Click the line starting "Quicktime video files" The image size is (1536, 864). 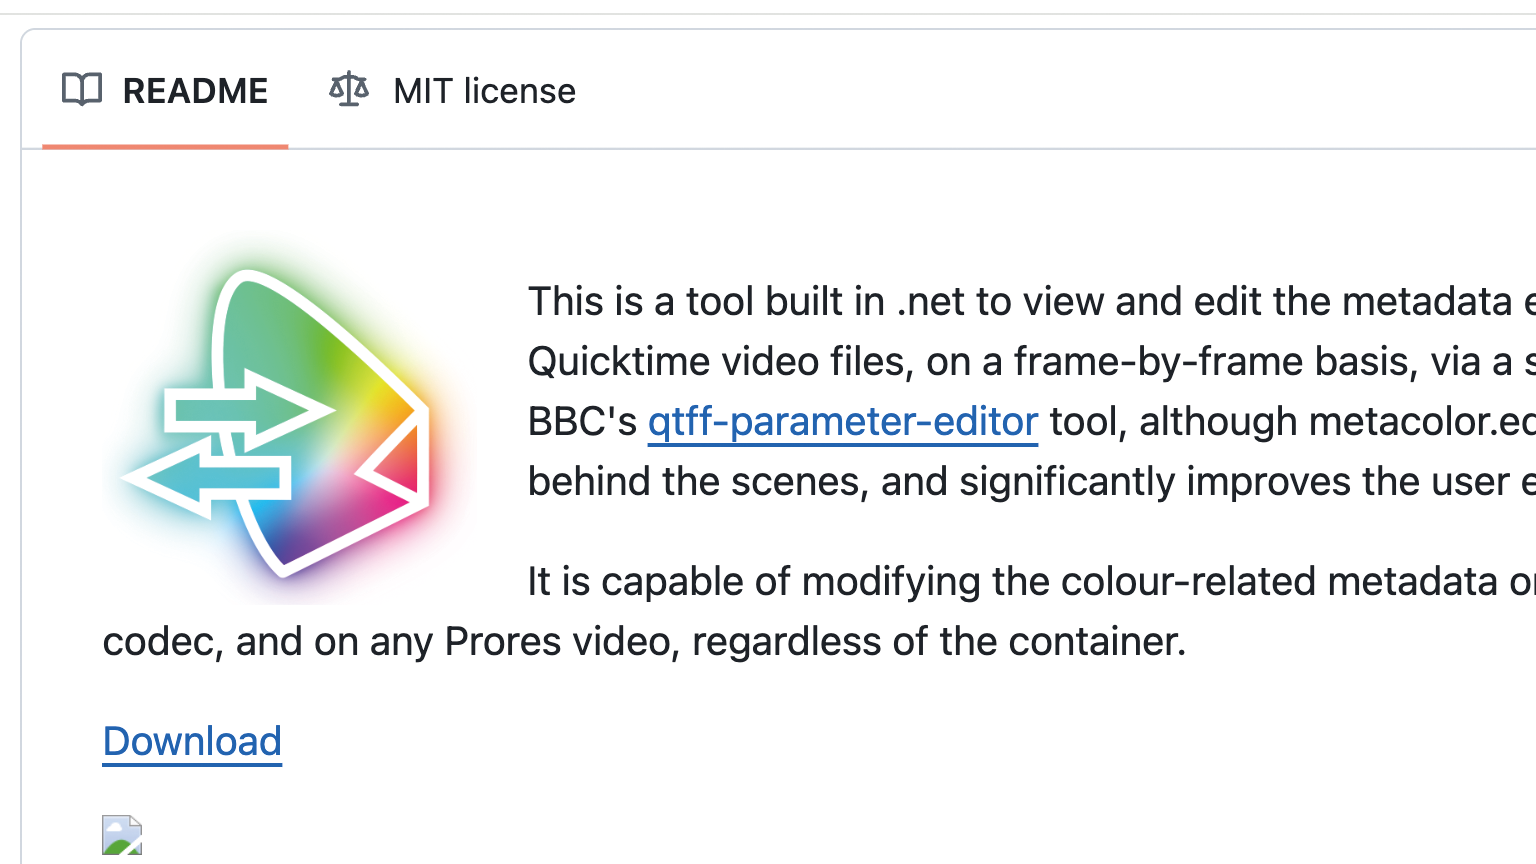(x=720, y=362)
